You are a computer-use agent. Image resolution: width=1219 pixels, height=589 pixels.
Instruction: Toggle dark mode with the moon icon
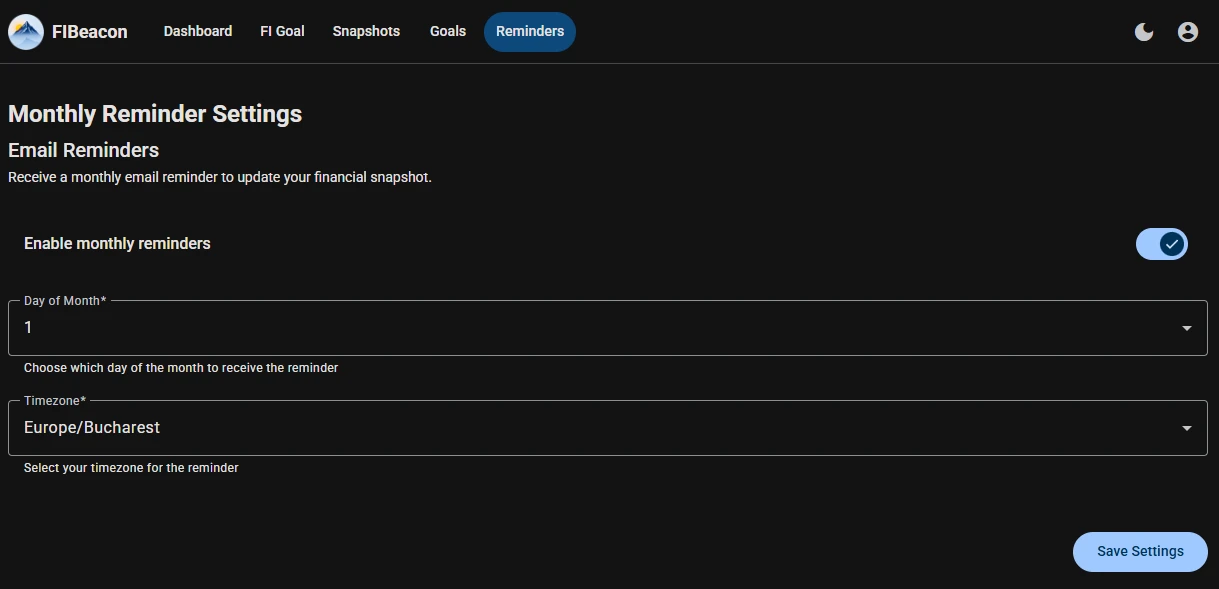(1143, 31)
